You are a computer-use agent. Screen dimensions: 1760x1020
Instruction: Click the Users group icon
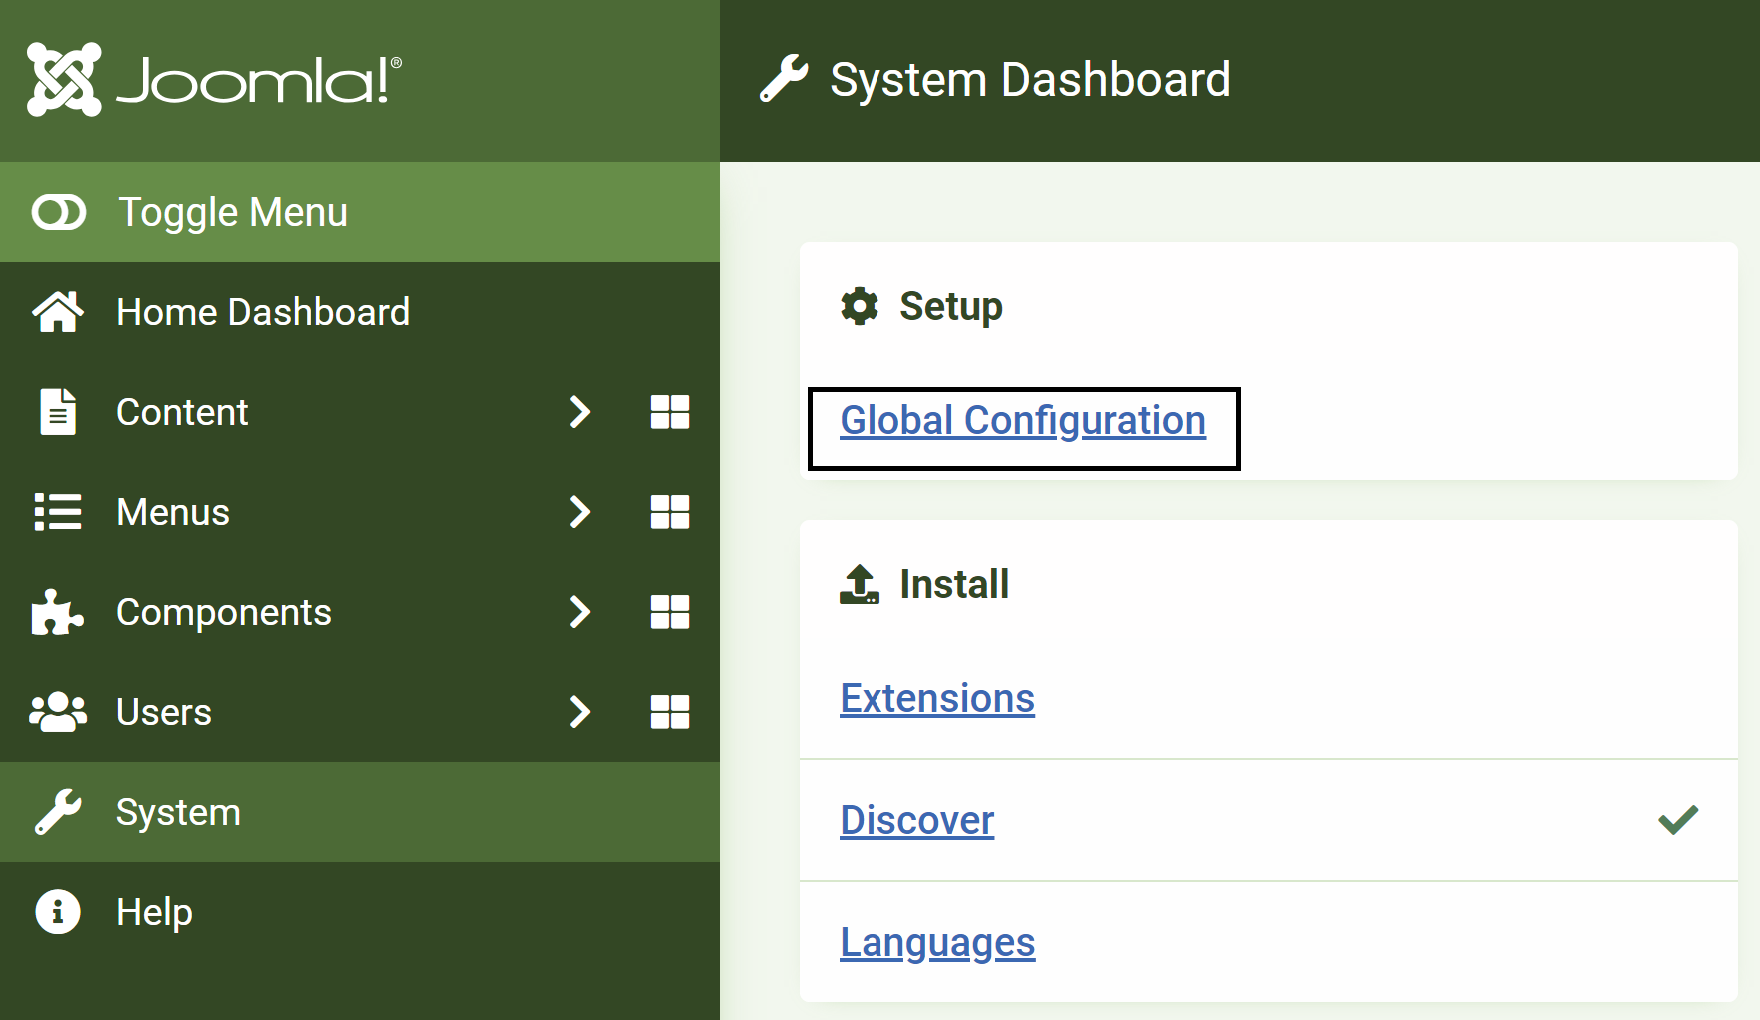pos(58,712)
